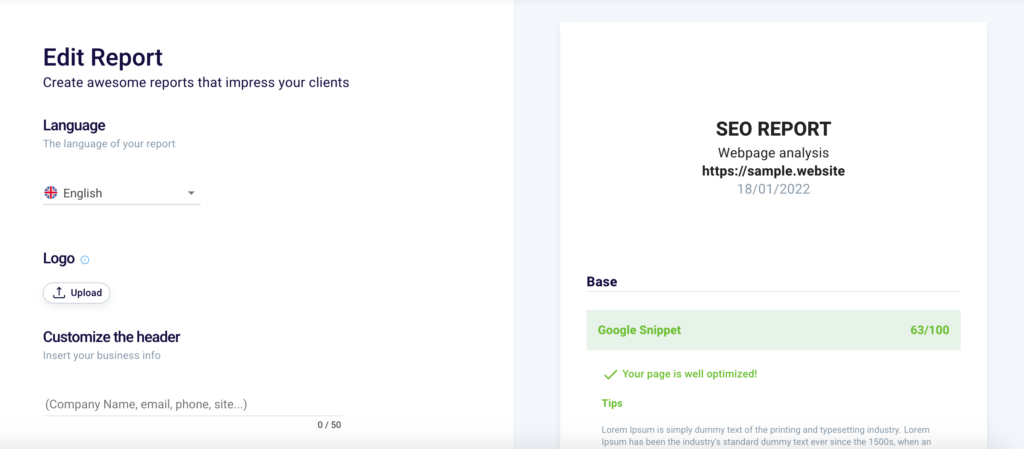Screen dimensions: 1024x449
Task: Click the 0 / 50 character counter
Action: click(x=329, y=425)
